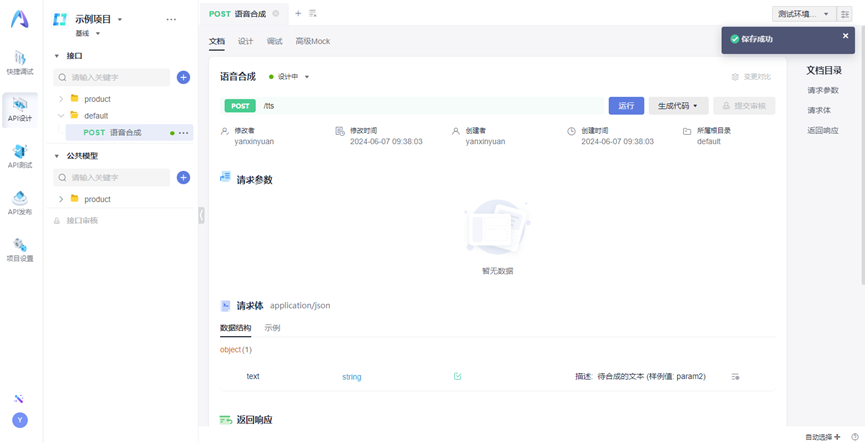
Task: Click the 运行 button
Action: tap(626, 106)
